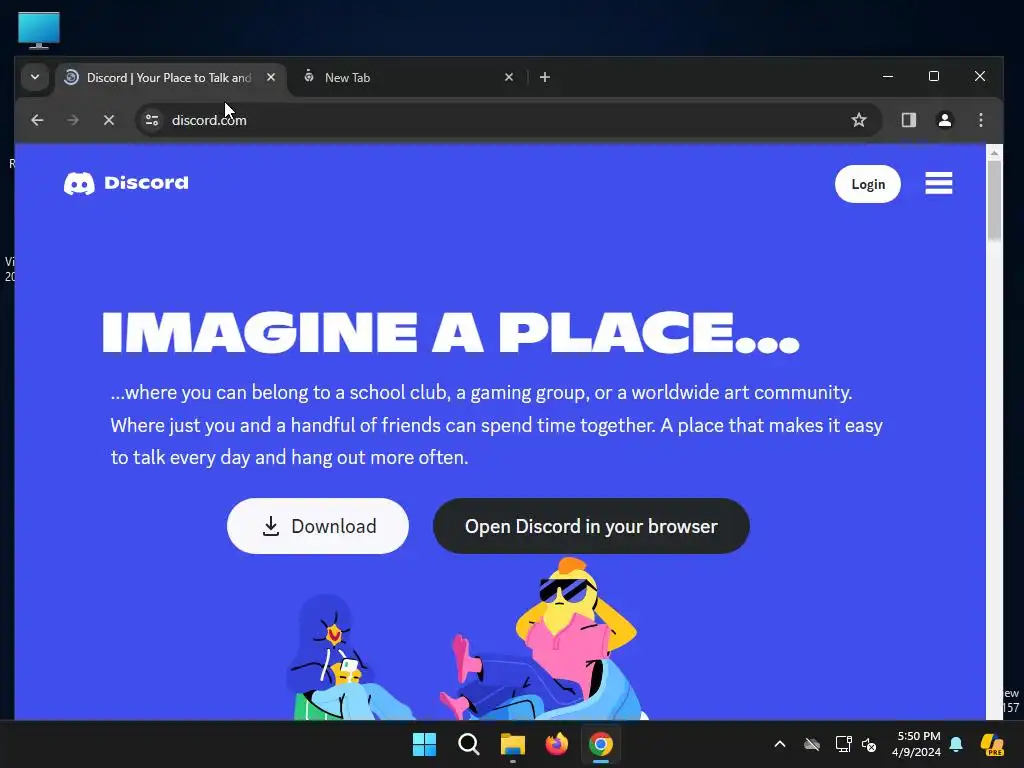Image resolution: width=1024 pixels, height=768 pixels.
Task: Open Discord hamburger navigation menu
Action: pos(939,184)
